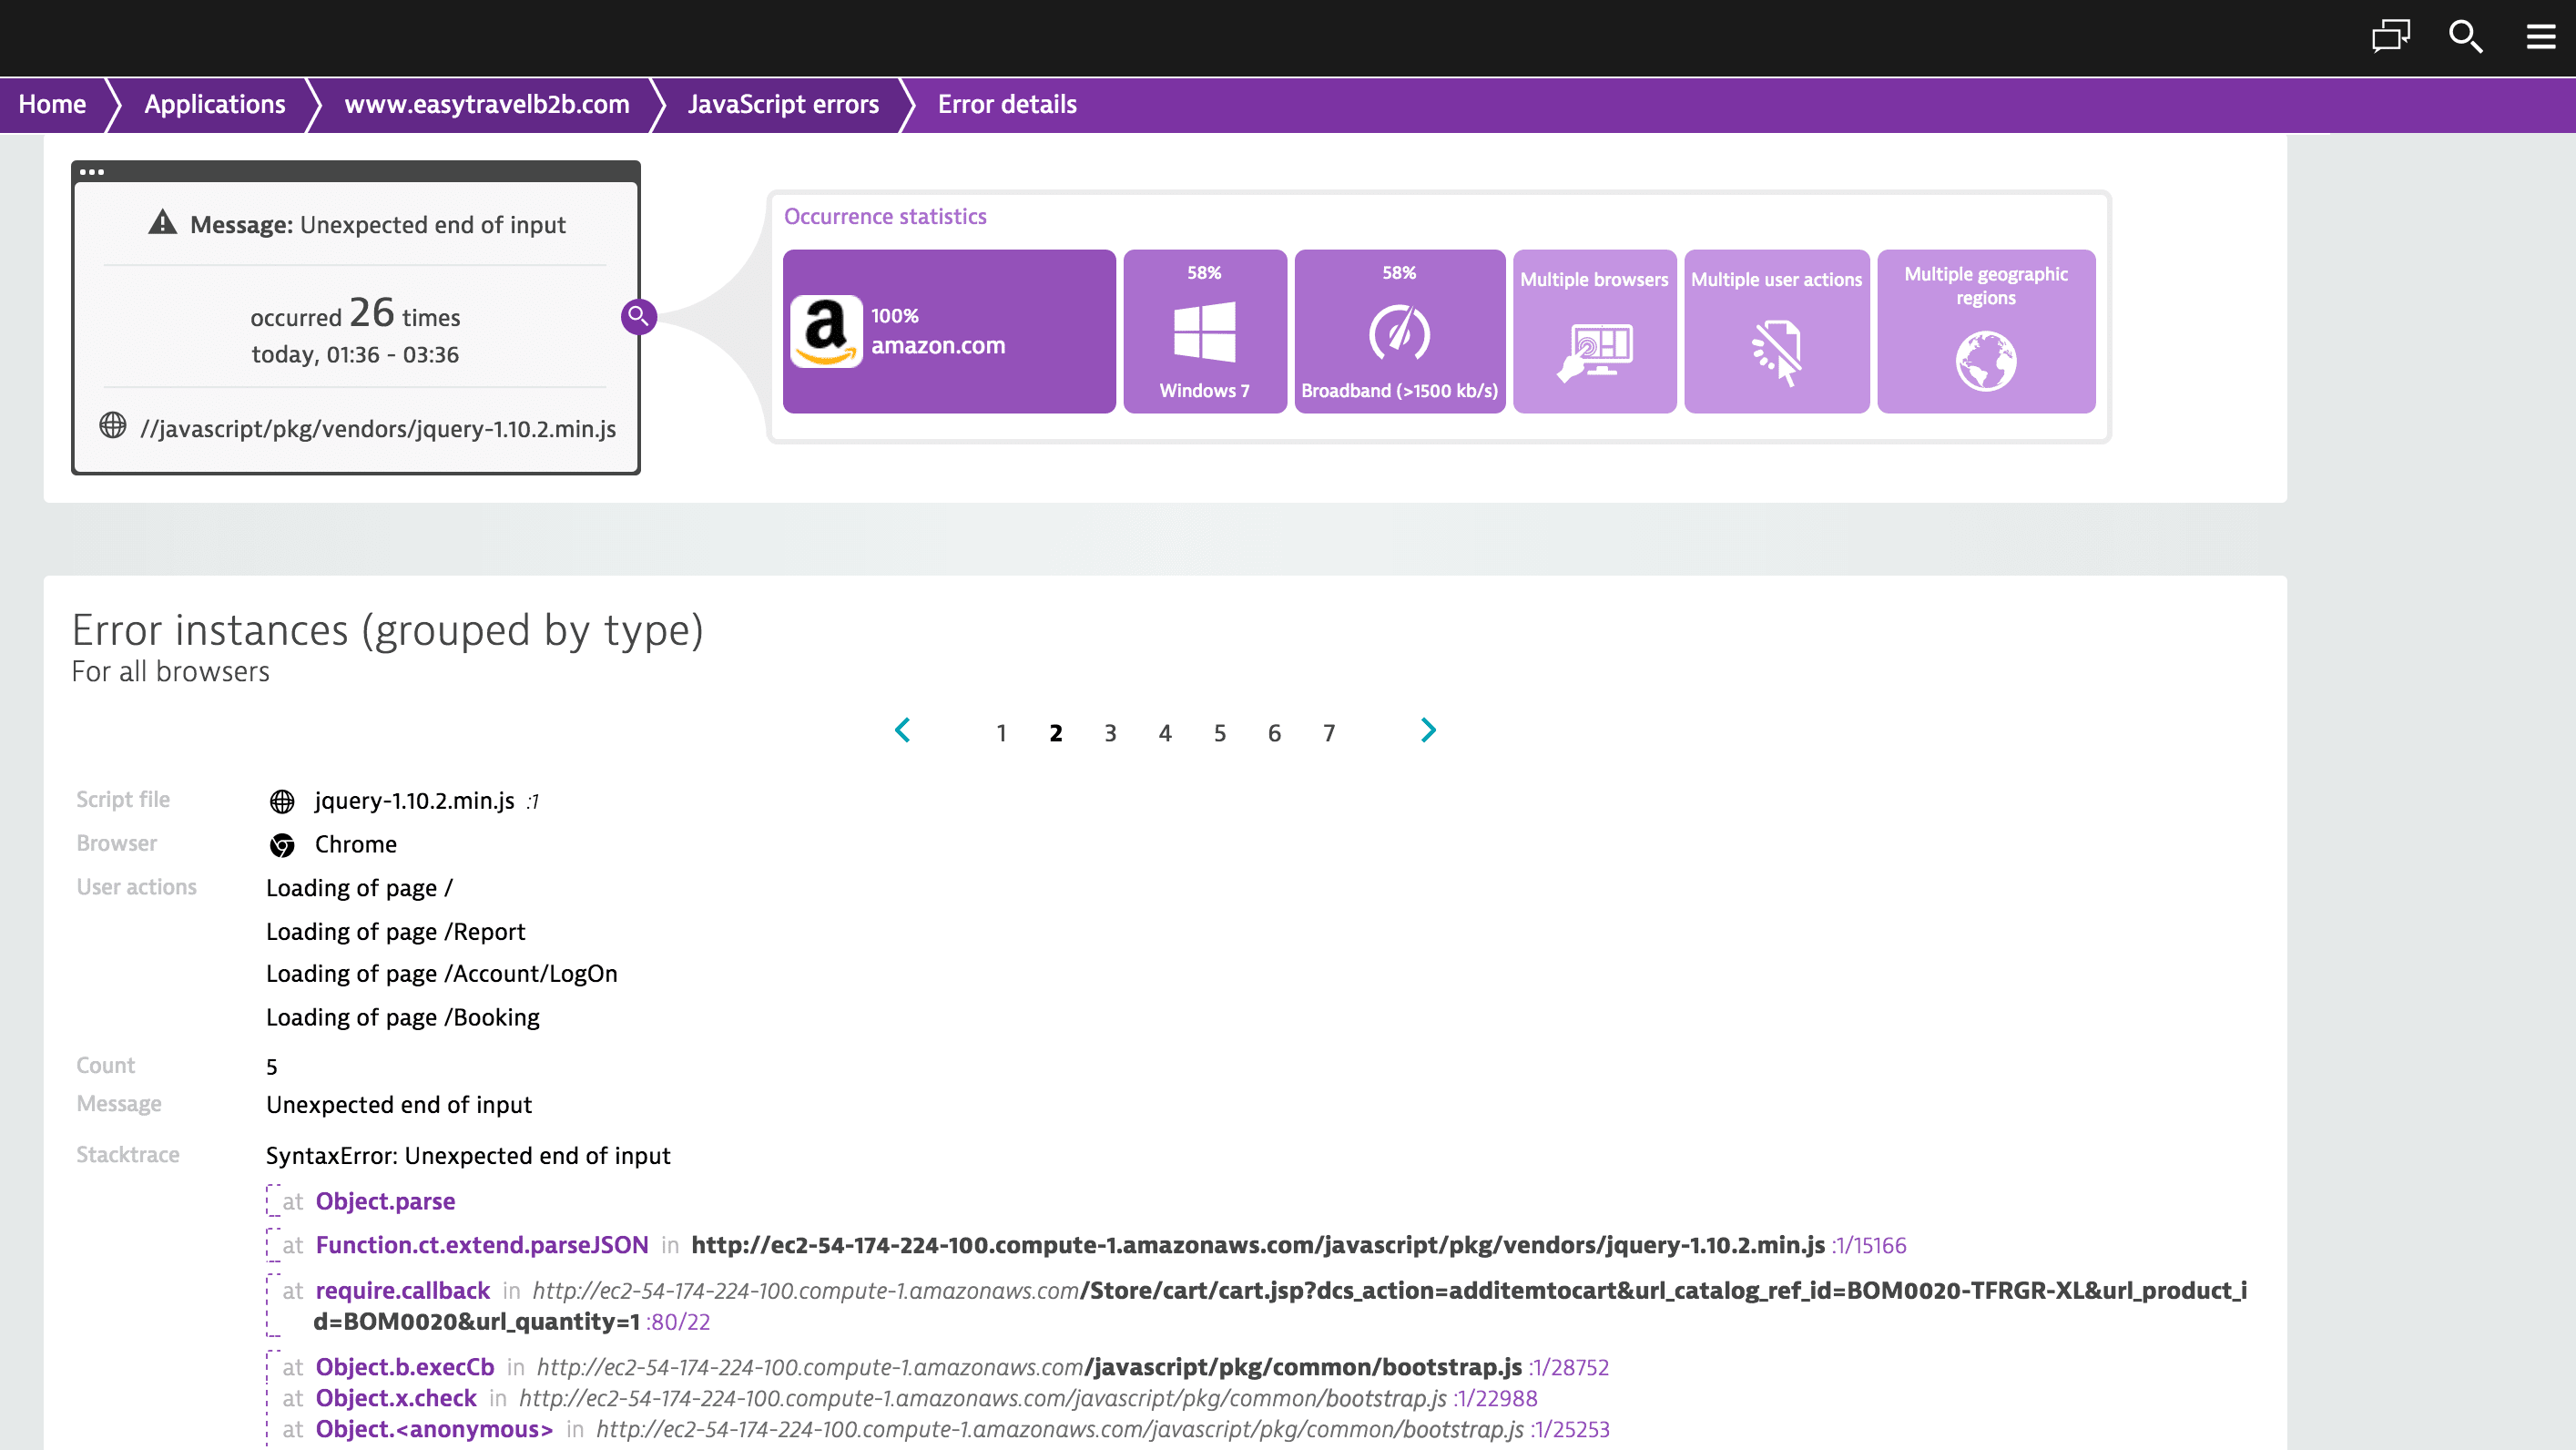Screen dimensions: 2576x1450
Task: Click 'Loading of page /Report'
Action: [395, 931]
